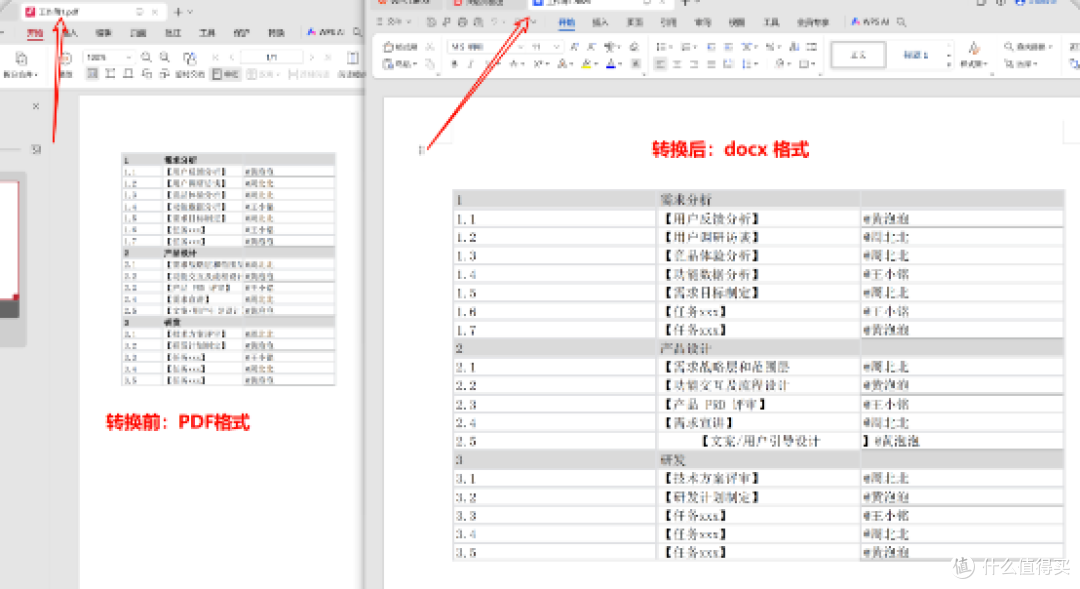Click WPS AI in Word window
The height and width of the screenshot is (589, 1080).
(871, 22)
